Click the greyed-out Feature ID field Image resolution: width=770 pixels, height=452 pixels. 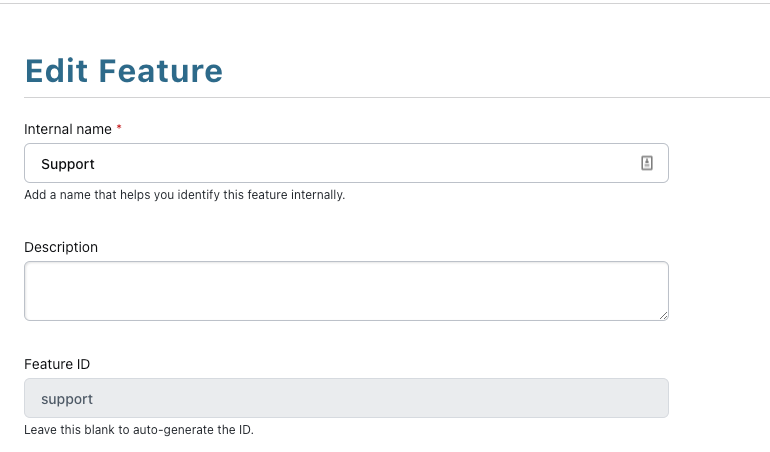click(x=346, y=398)
